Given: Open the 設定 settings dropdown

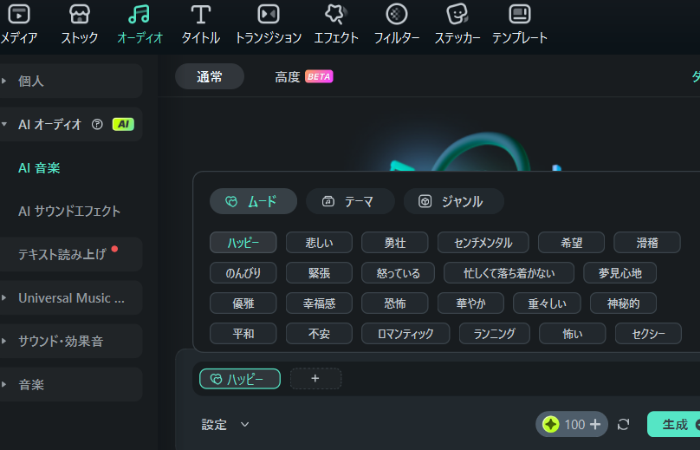Looking at the screenshot, I should 225,425.
